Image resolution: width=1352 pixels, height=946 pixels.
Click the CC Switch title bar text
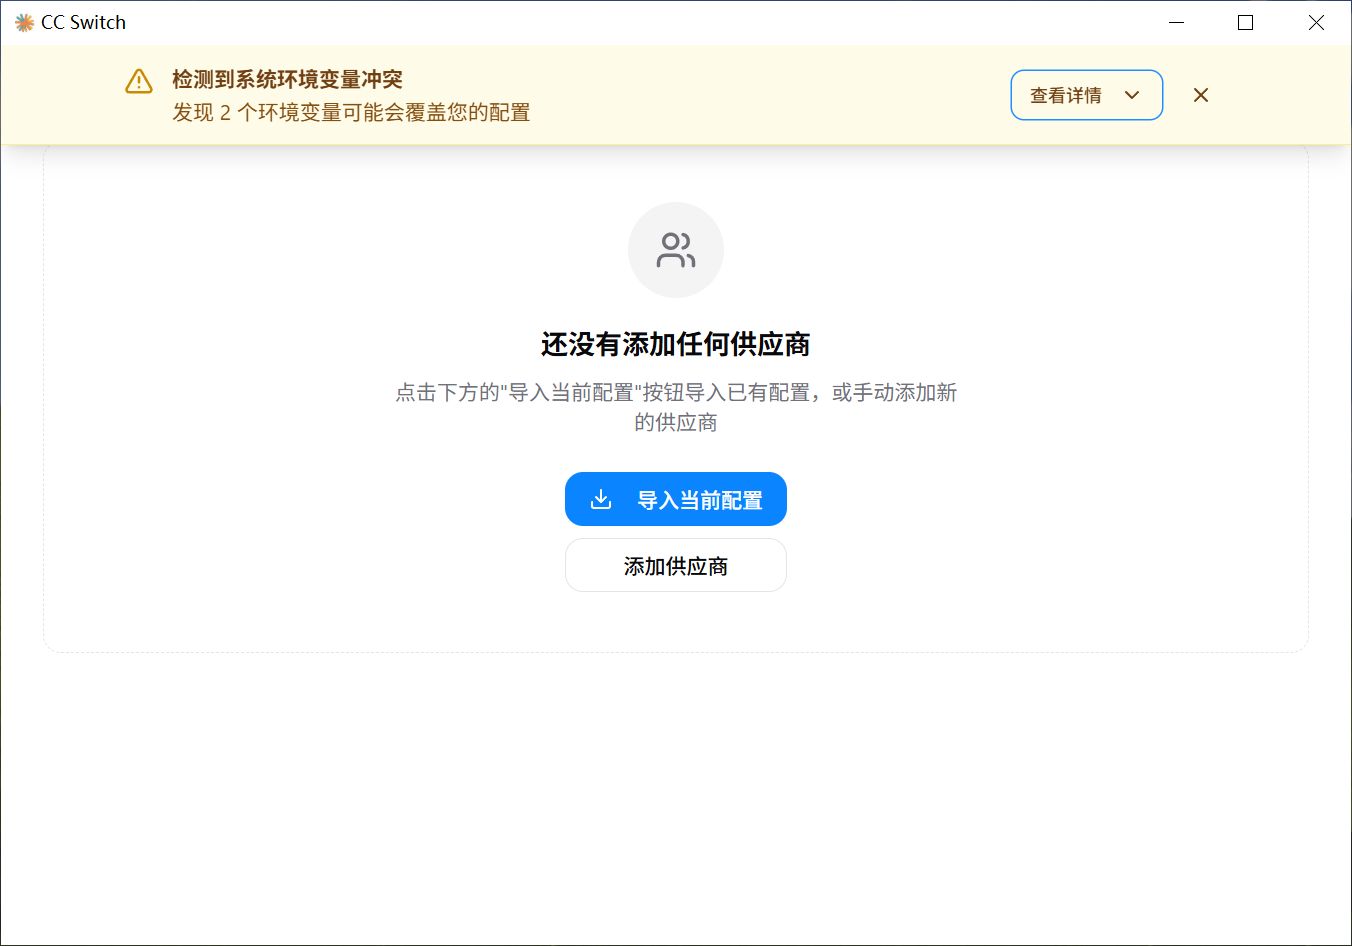84,23
